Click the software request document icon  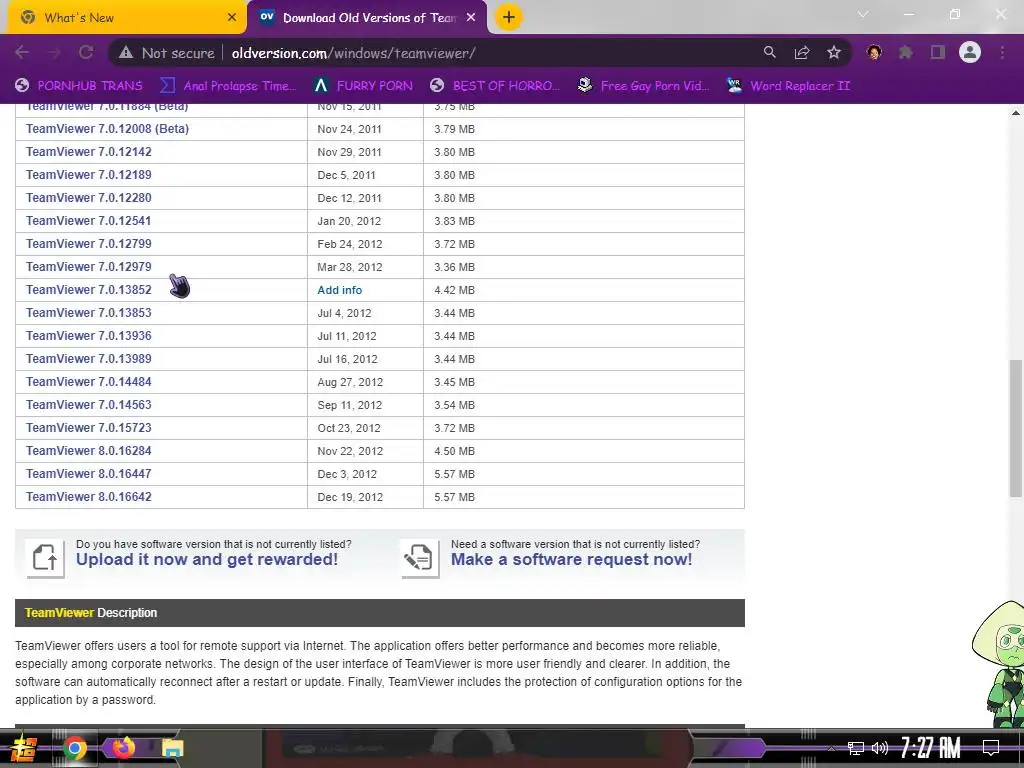[419, 558]
